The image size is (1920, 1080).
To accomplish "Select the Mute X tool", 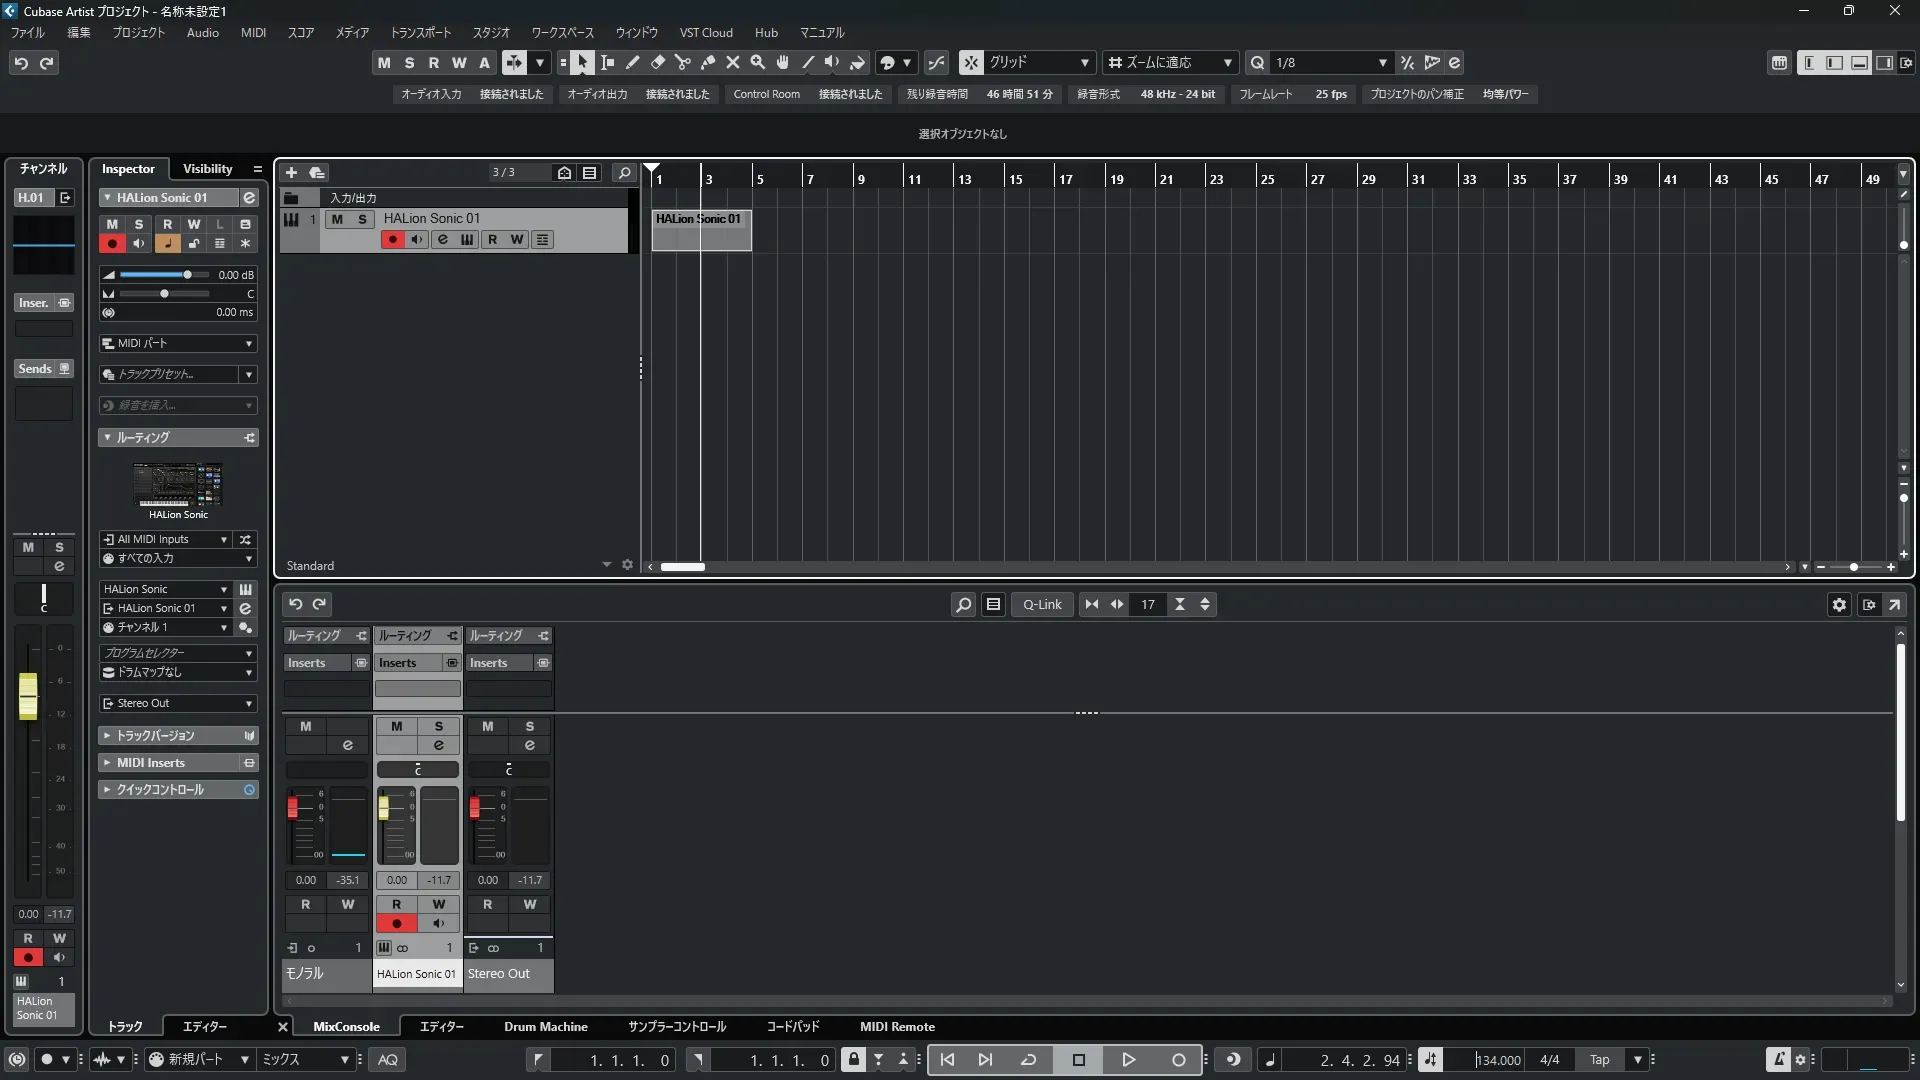I will pos(733,62).
